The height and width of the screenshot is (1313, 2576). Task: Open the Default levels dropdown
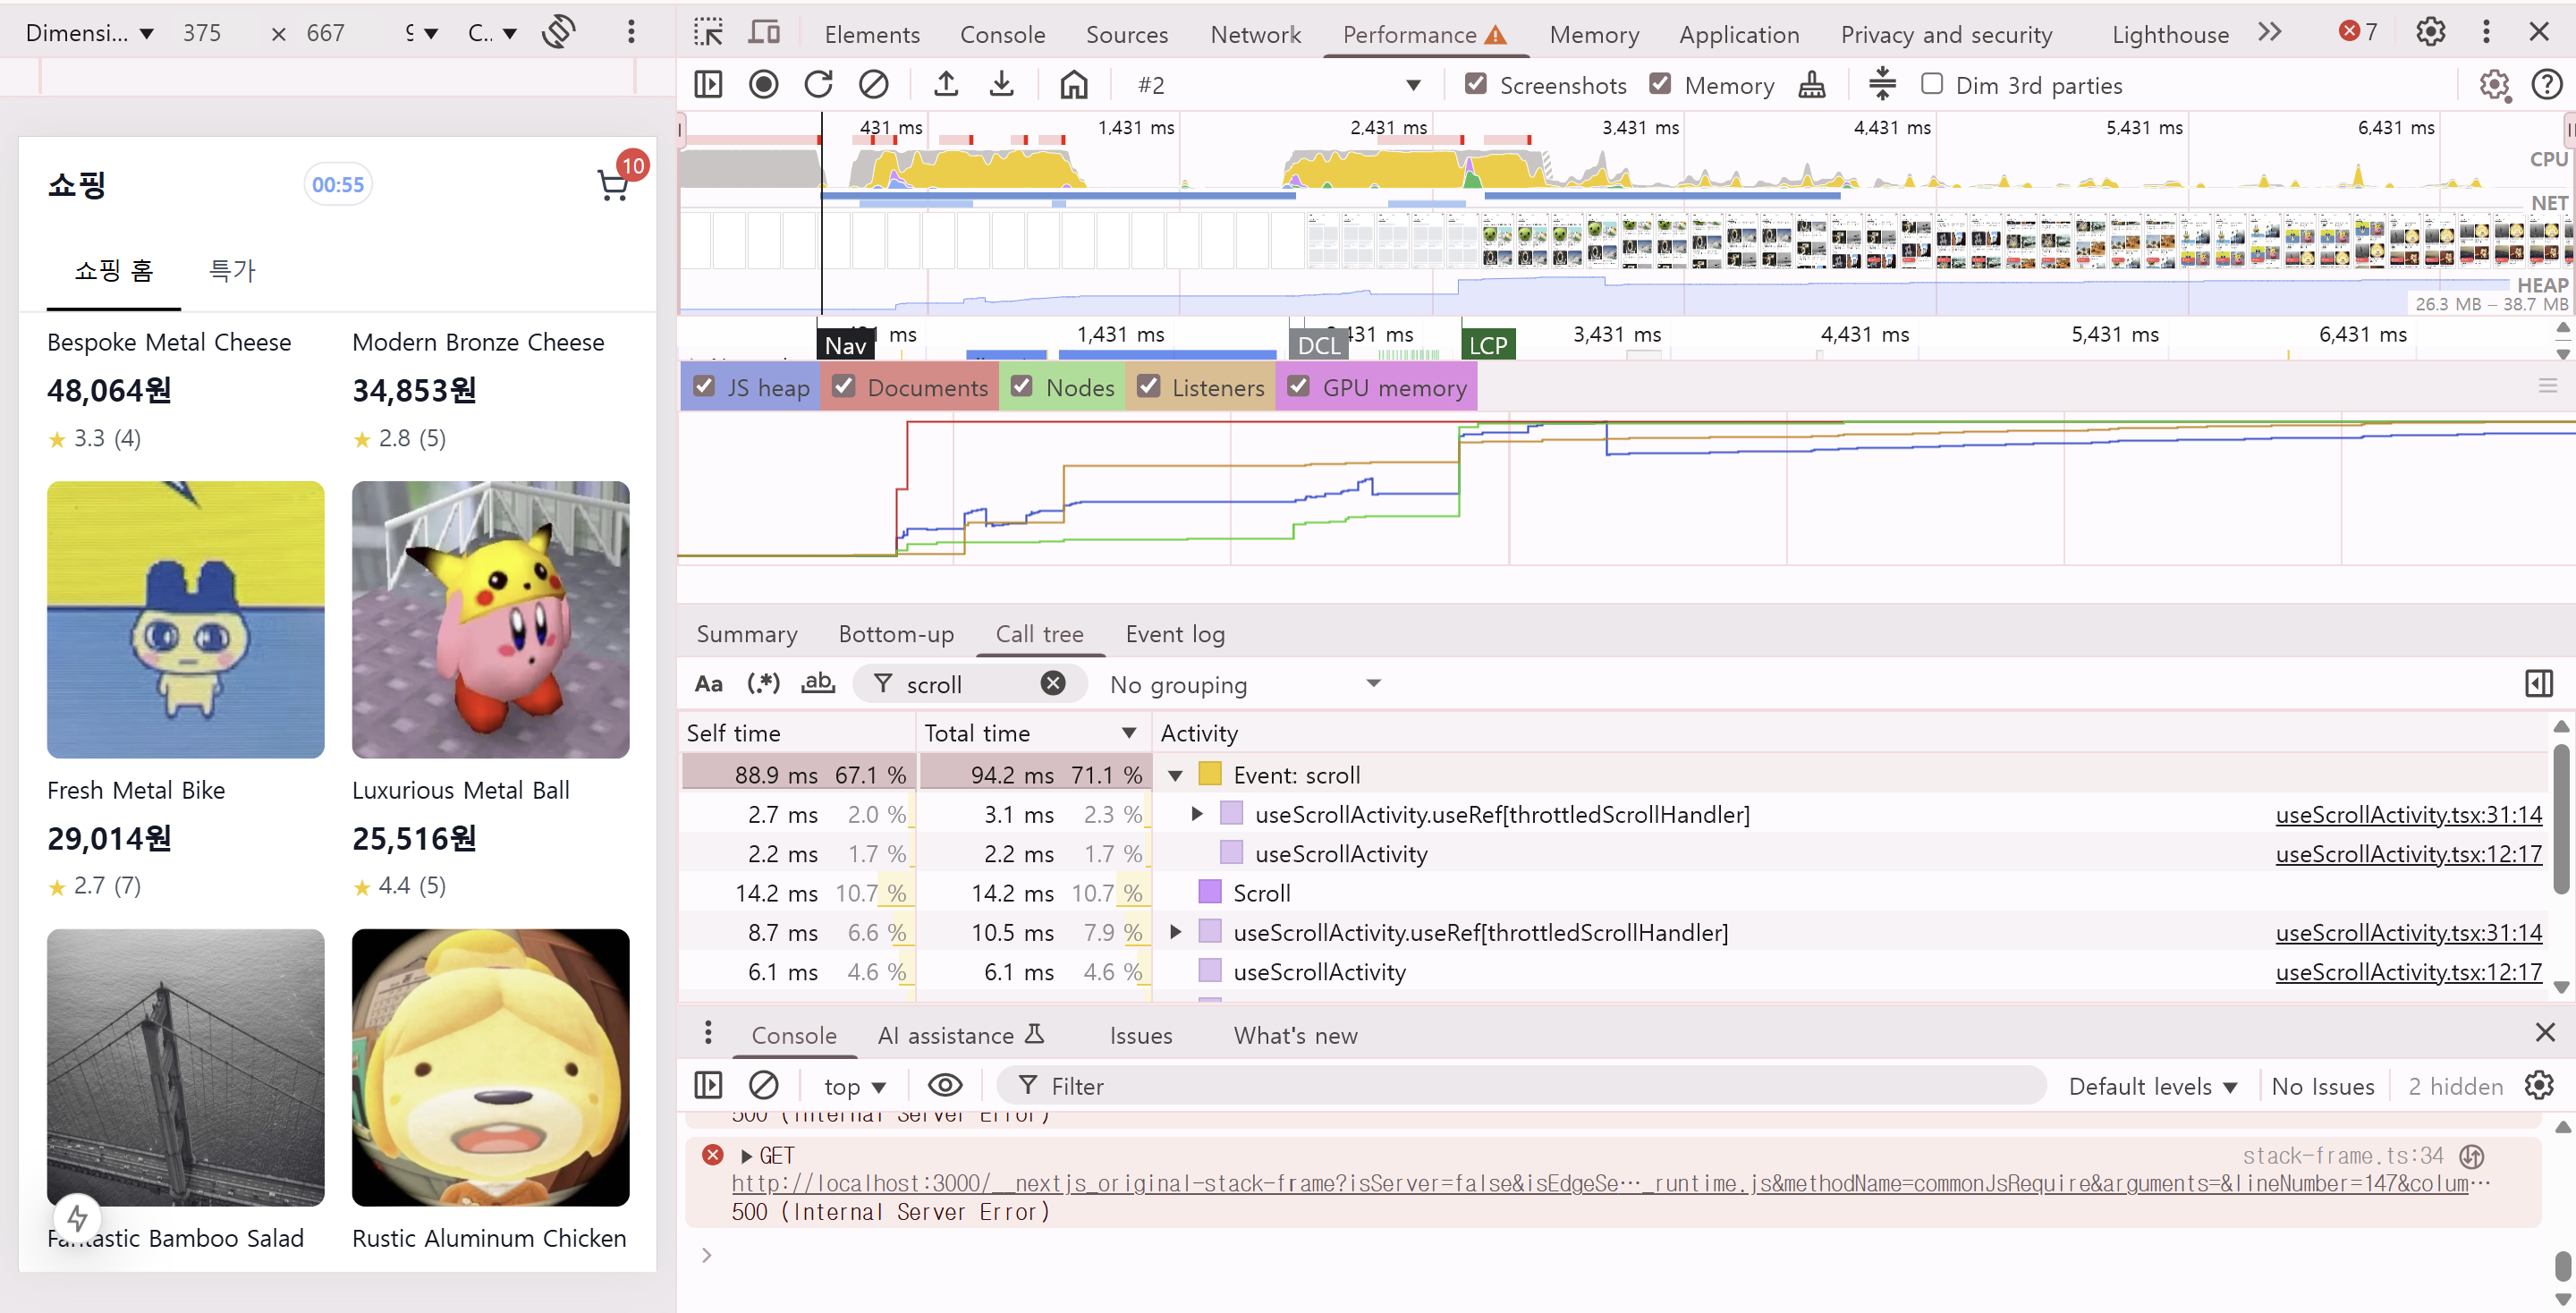pos(2152,1086)
